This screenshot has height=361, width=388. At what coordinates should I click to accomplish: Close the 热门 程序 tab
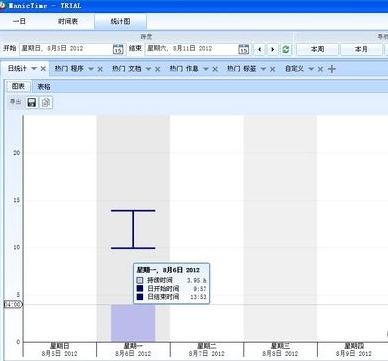click(x=100, y=69)
